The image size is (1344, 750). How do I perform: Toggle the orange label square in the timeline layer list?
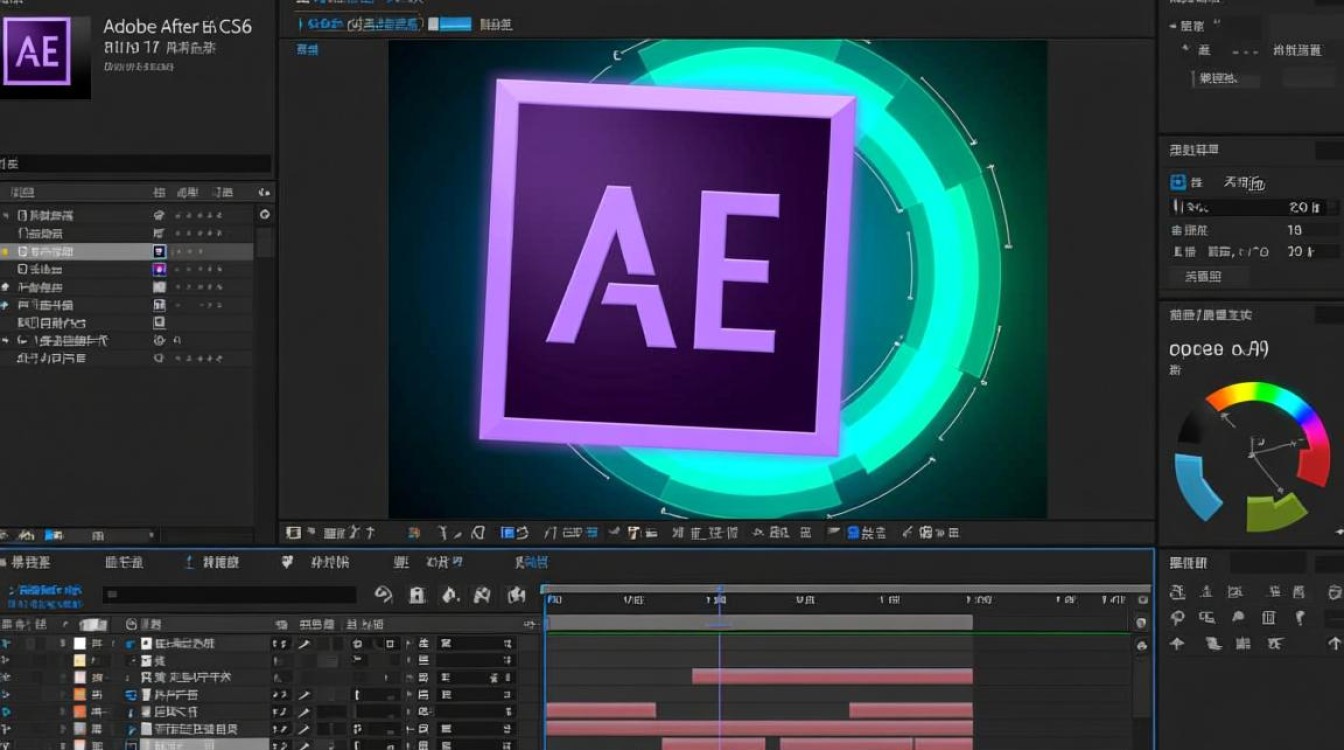(79, 694)
